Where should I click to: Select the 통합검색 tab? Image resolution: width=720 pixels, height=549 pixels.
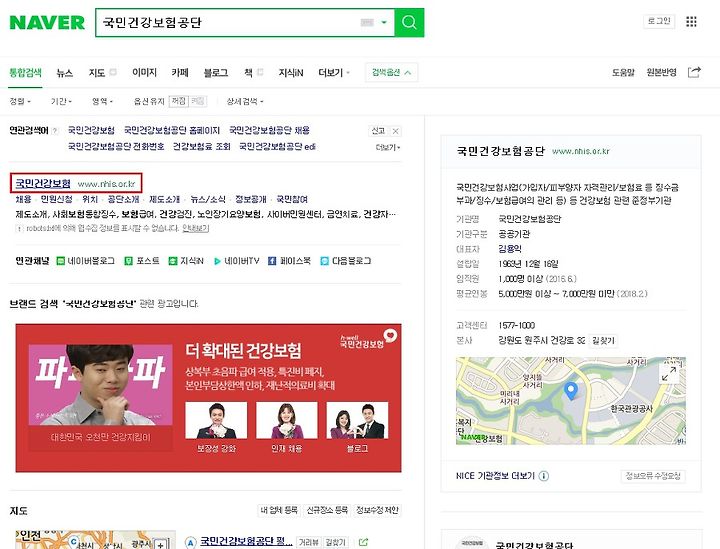pyautogui.click(x=26, y=73)
